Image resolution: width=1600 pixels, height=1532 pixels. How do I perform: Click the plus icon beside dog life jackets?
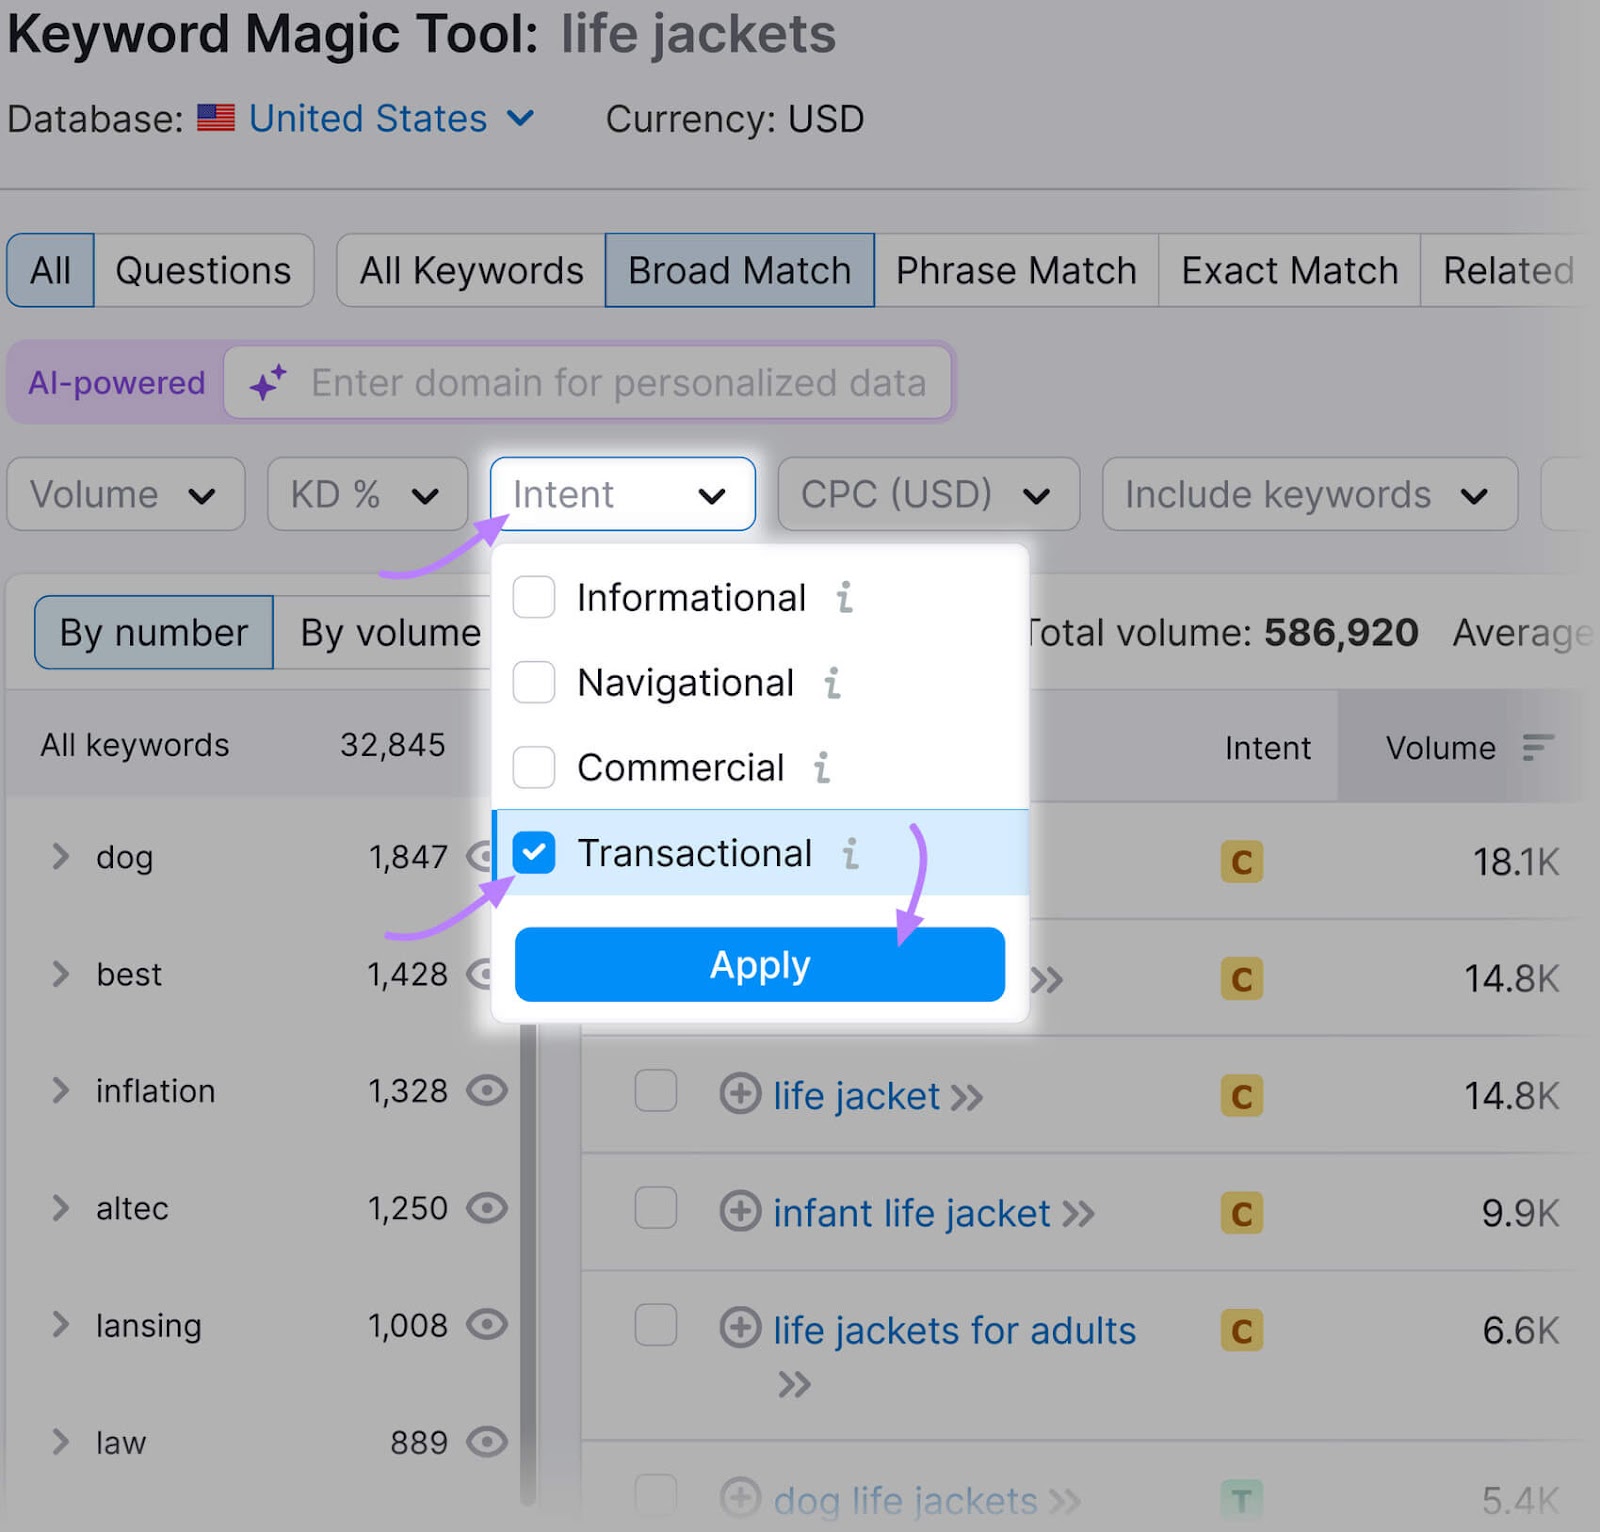pos(740,1498)
